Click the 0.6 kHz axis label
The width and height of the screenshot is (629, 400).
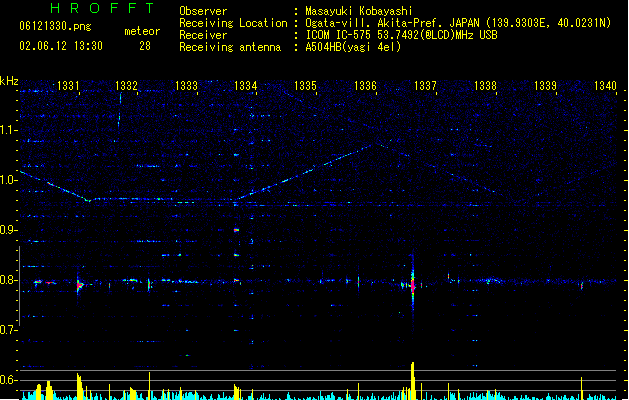coord(8,380)
